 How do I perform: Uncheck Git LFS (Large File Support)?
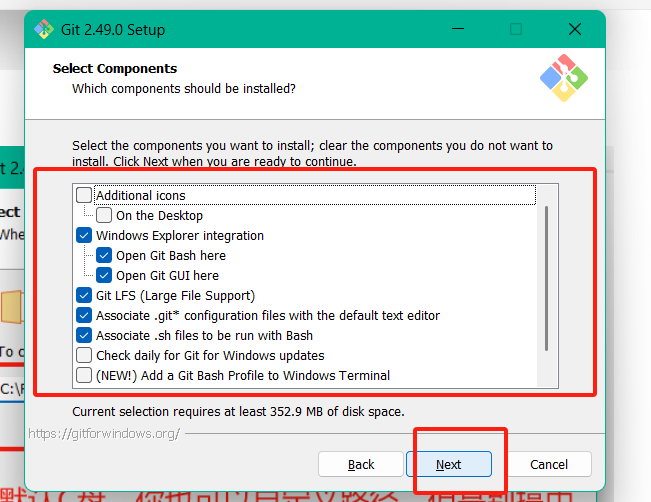pos(84,295)
